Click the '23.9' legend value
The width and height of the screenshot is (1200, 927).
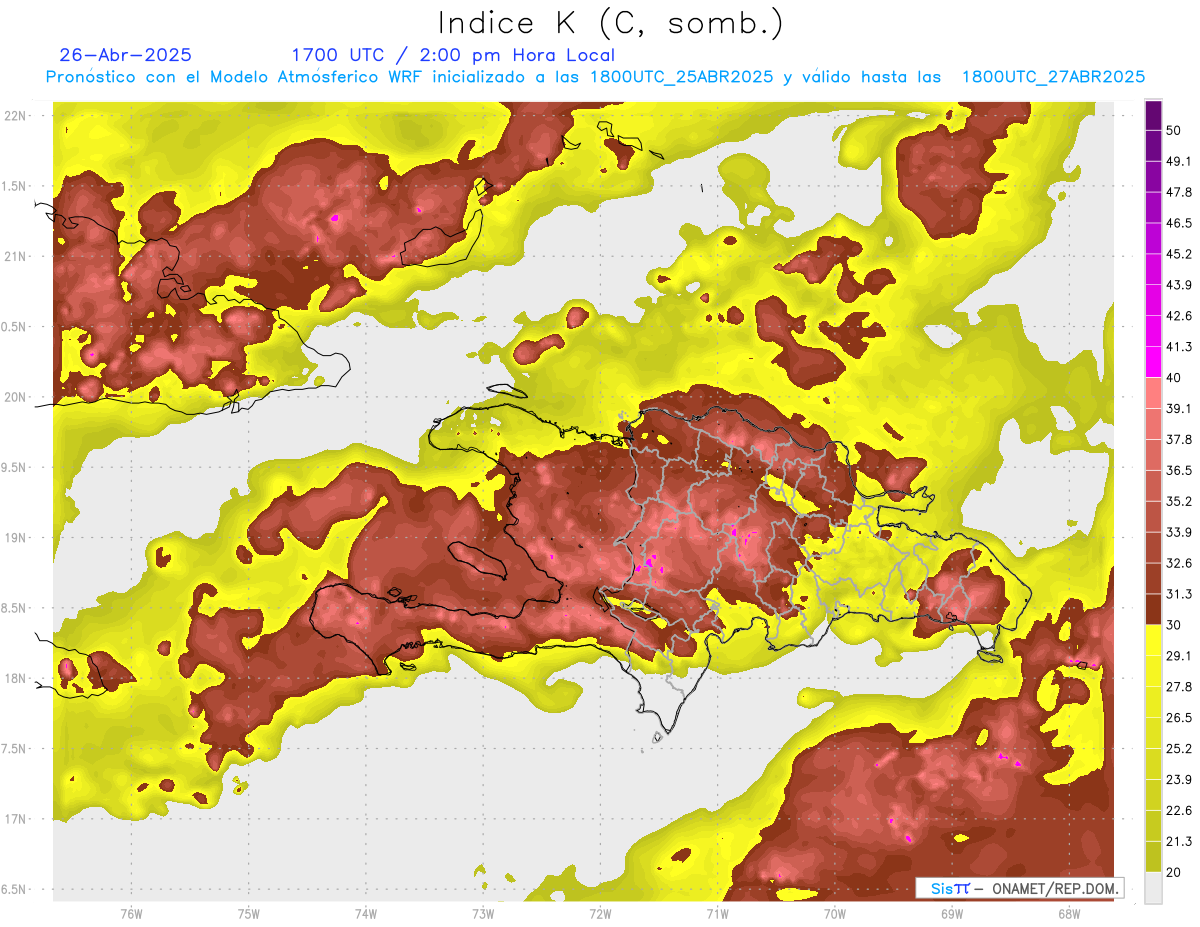point(1179,779)
